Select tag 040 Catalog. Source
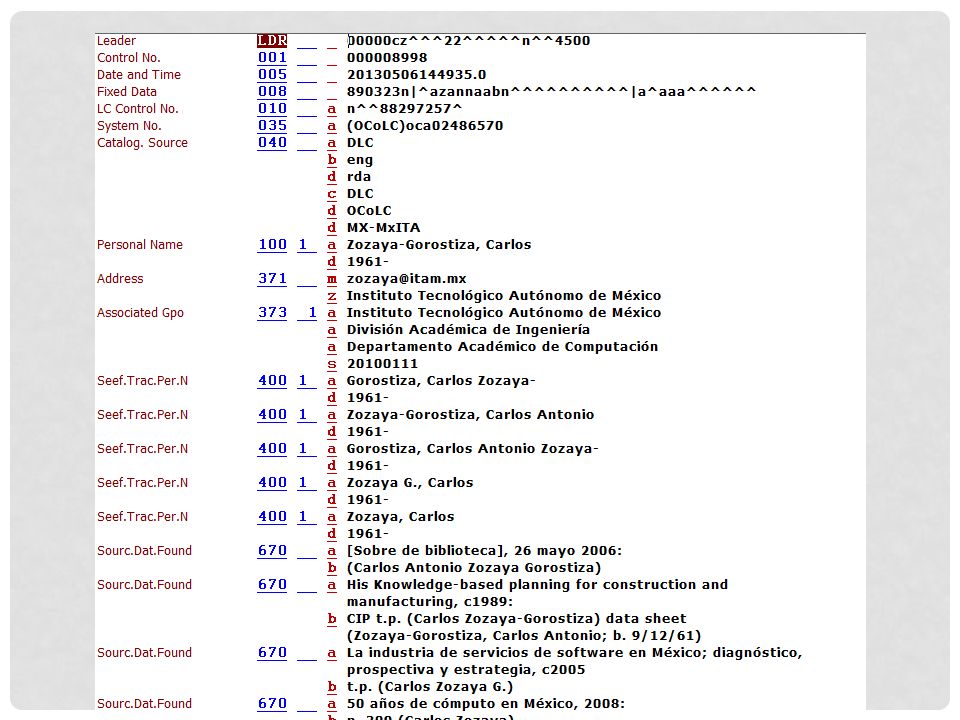The height and width of the screenshot is (720, 960). (x=272, y=143)
